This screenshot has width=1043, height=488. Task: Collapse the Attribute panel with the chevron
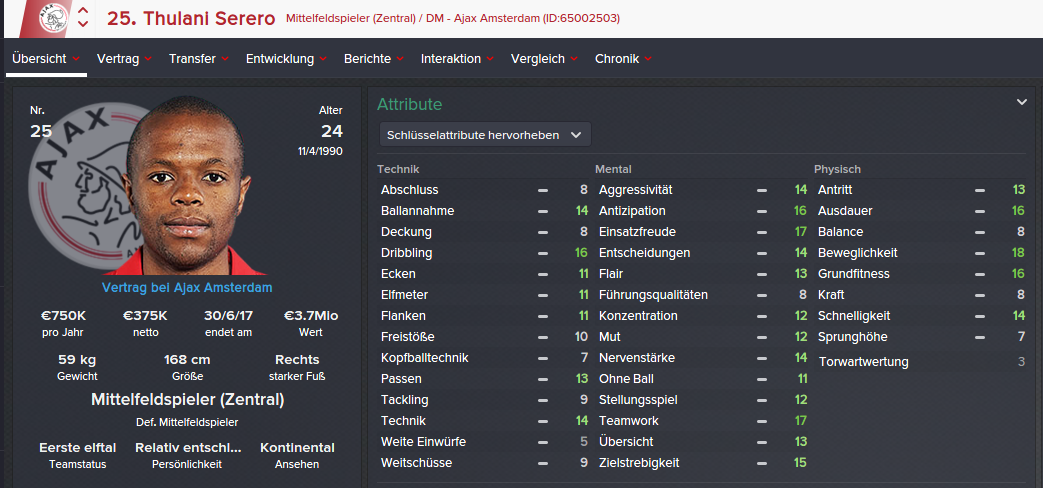tap(1022, 102)
